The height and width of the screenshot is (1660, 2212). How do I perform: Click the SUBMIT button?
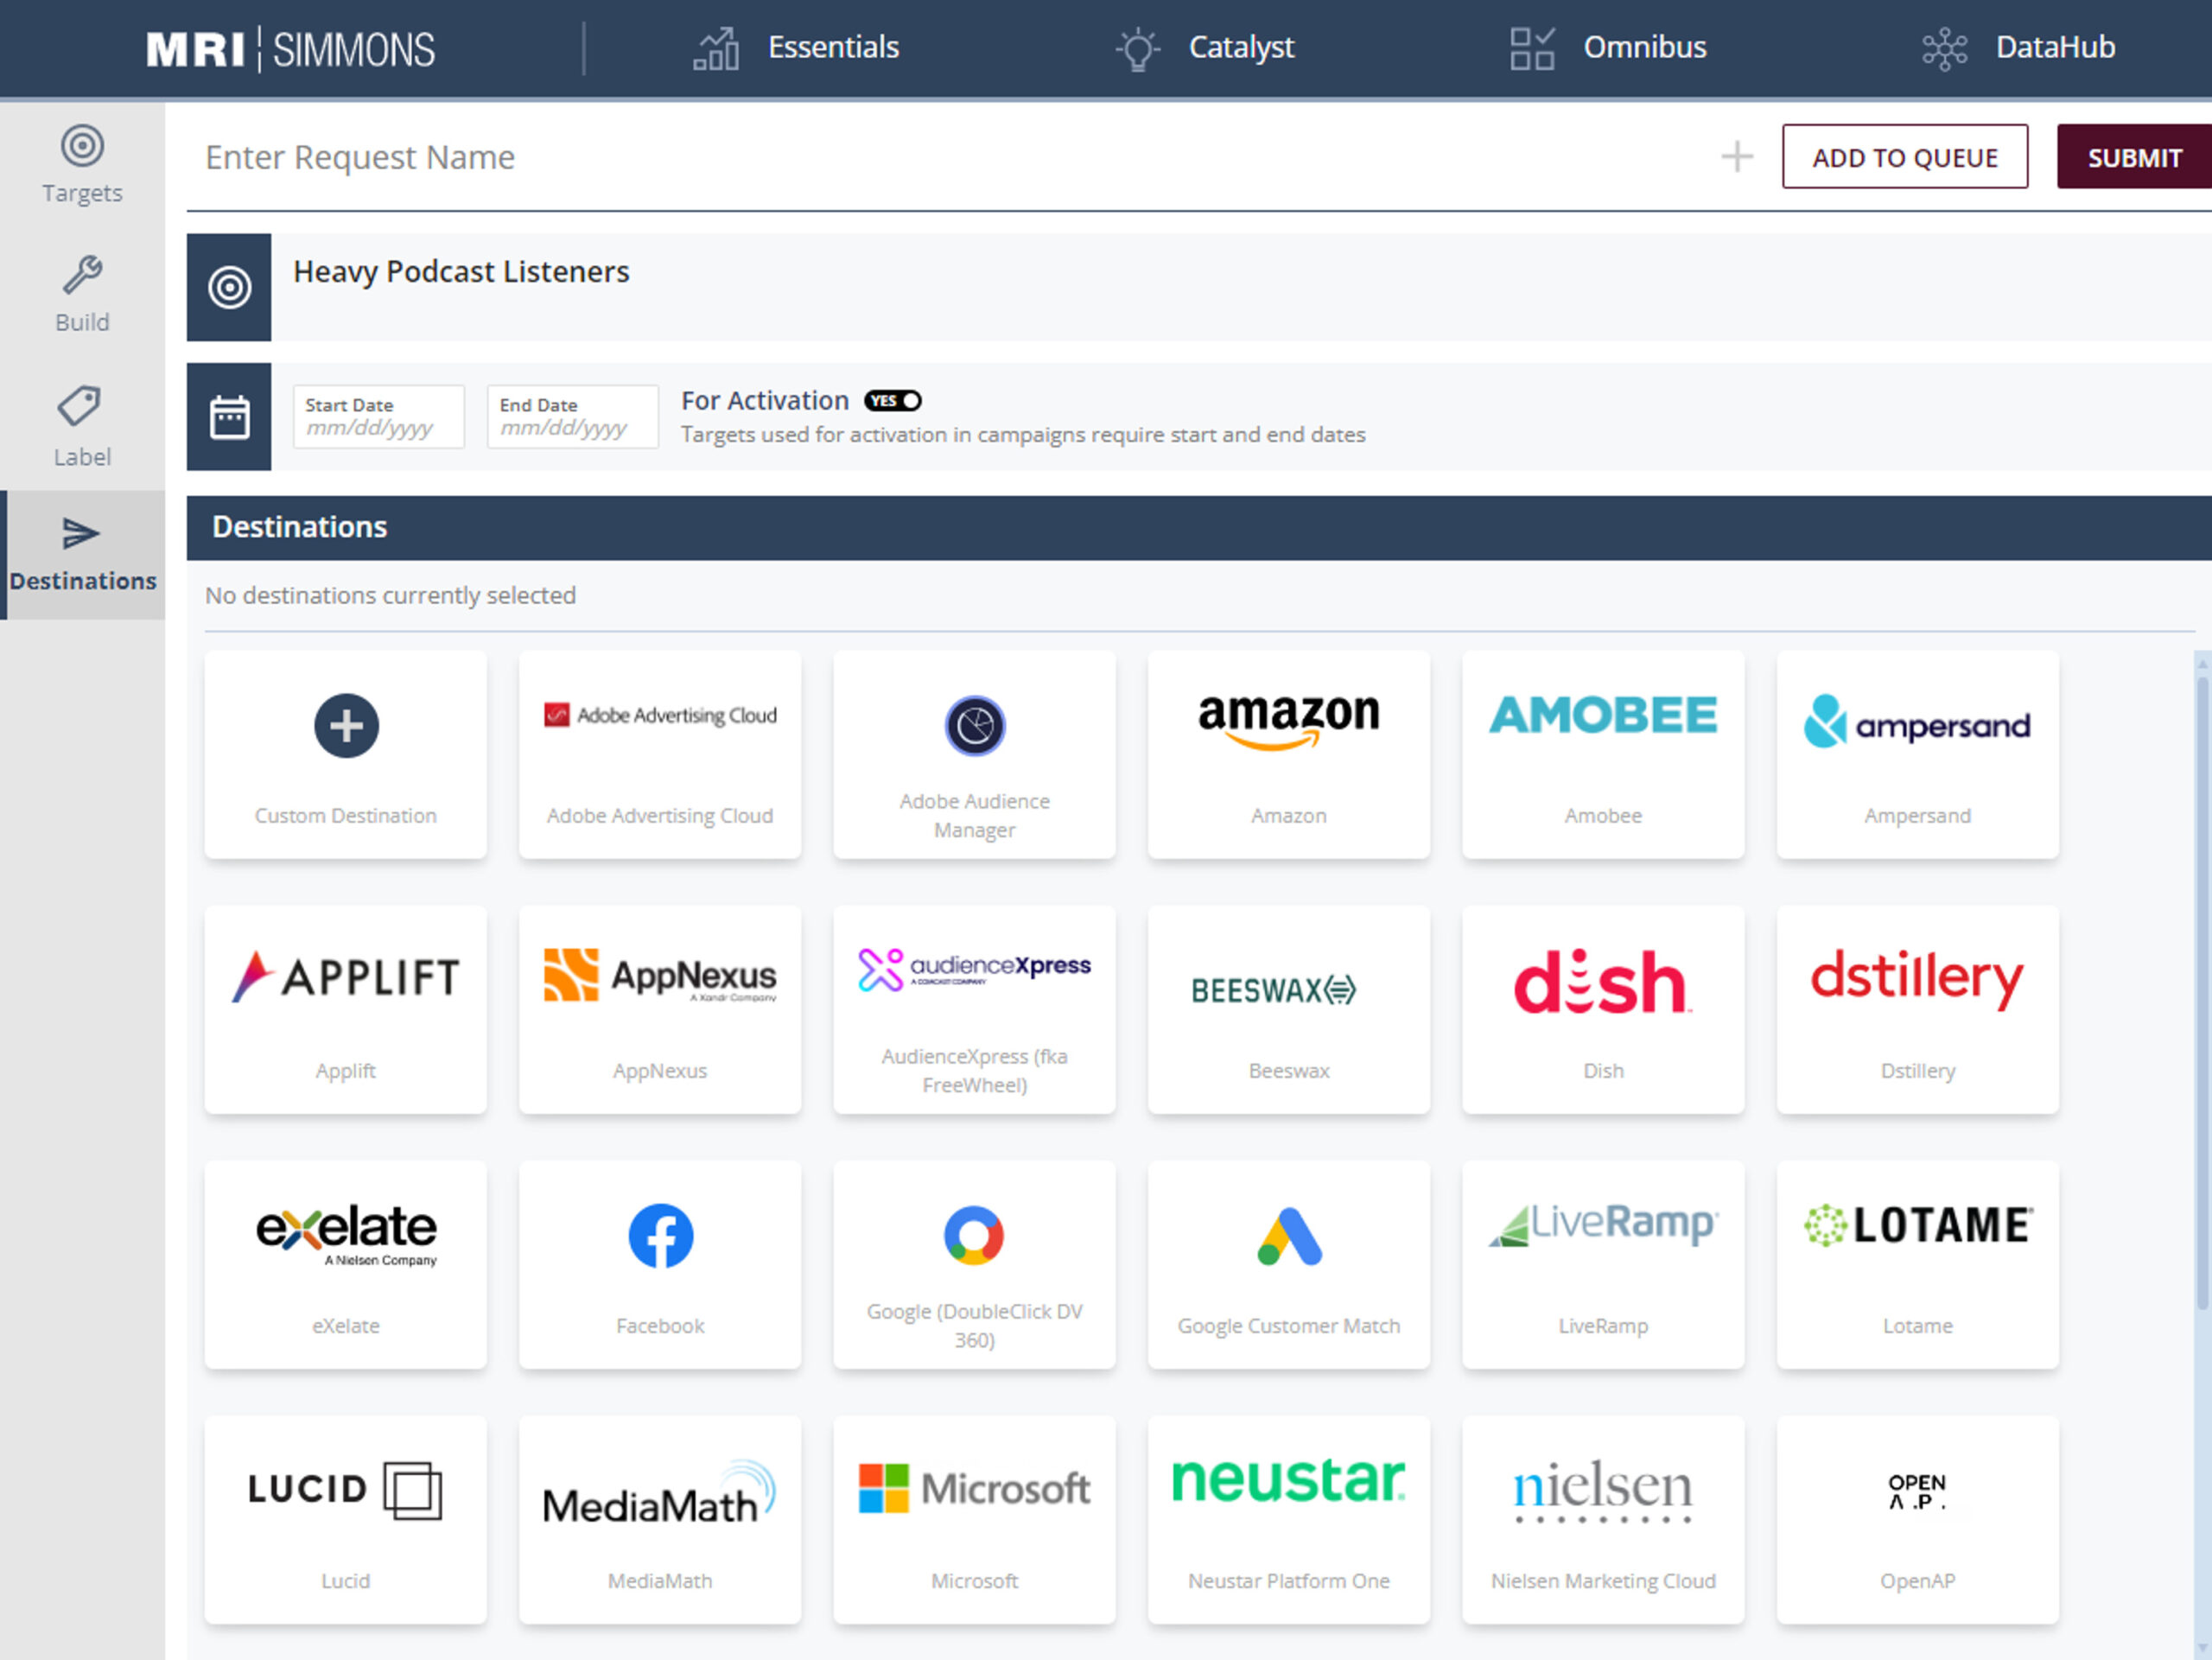click(x=2134, y=157)
